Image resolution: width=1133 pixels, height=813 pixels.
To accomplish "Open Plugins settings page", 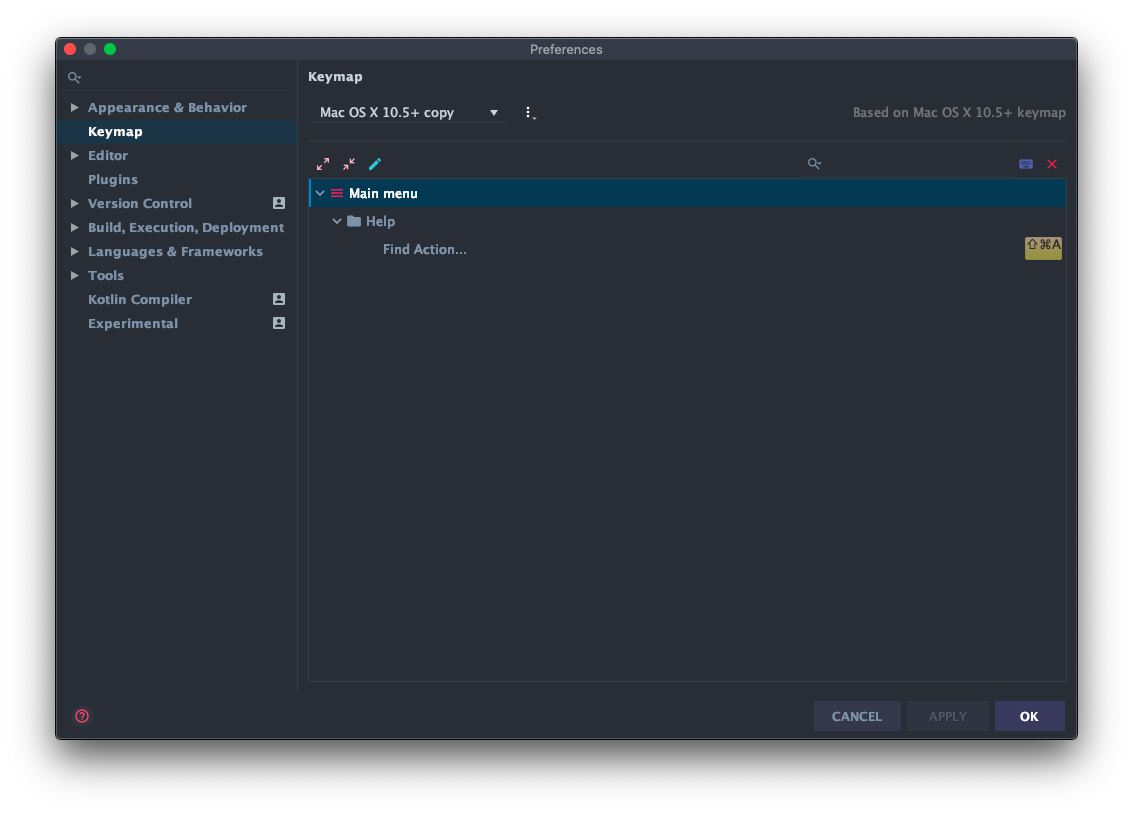I will pyautogui.click(x=113, y=179).
